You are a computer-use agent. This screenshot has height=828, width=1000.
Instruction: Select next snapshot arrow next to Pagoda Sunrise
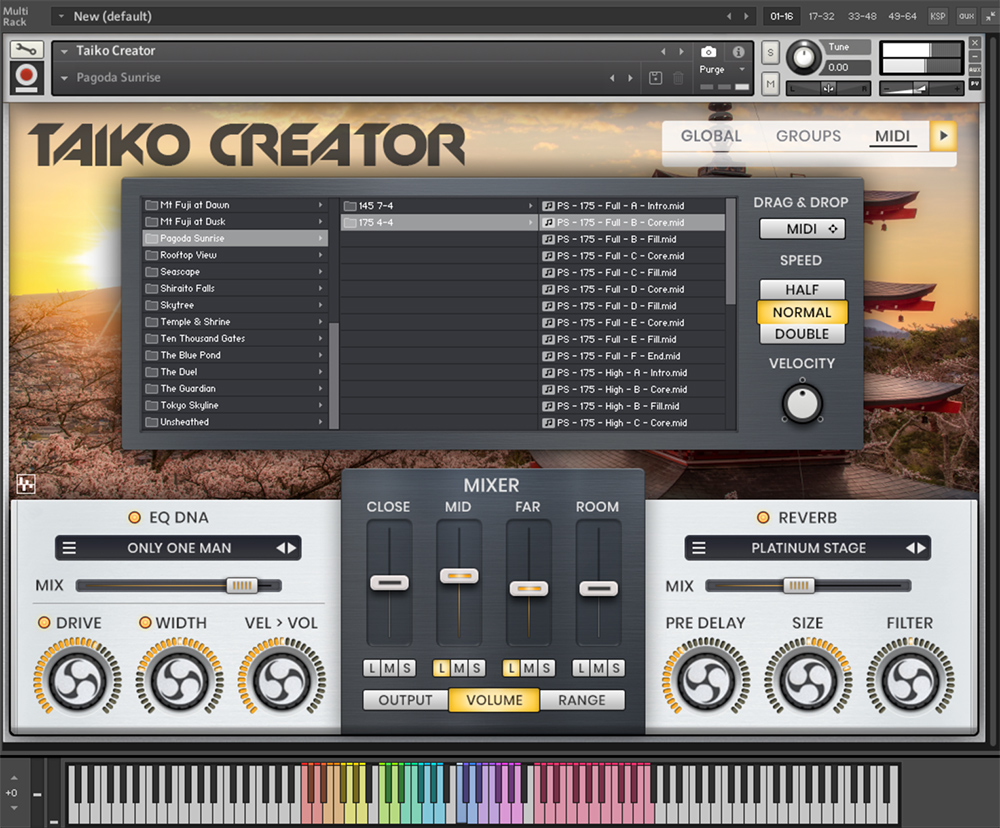(630, 78)
